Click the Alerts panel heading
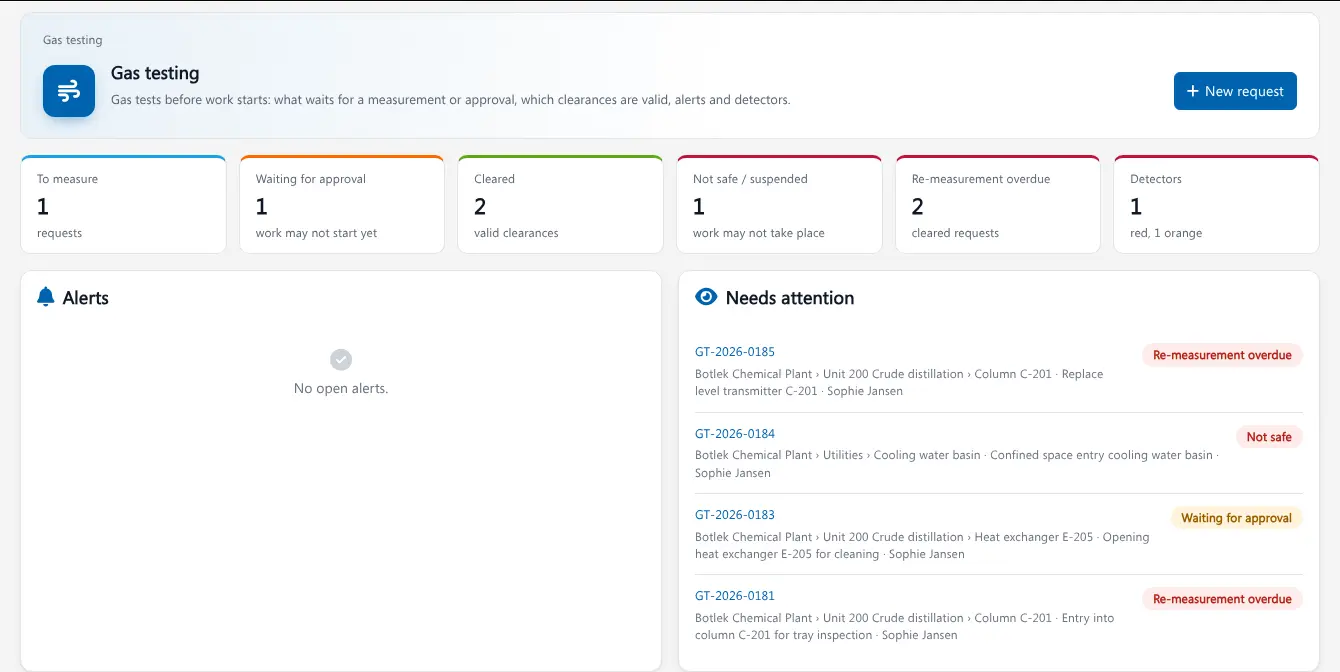Viewport: 1340px width, 672px height. point(86,298)
